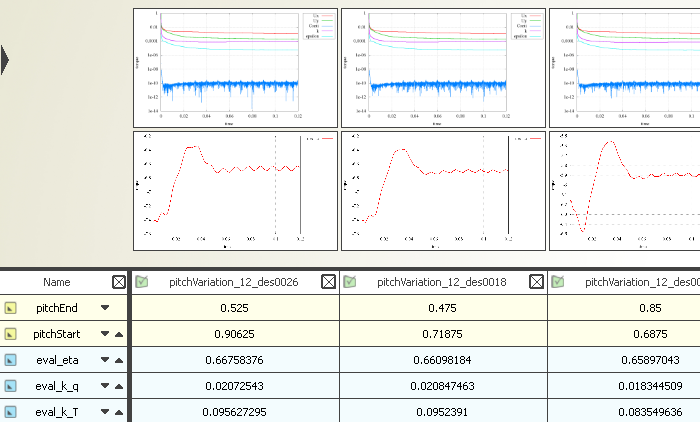Click eval_k_T value 0.095627295
Screen dimensions: 700x422
235,411
